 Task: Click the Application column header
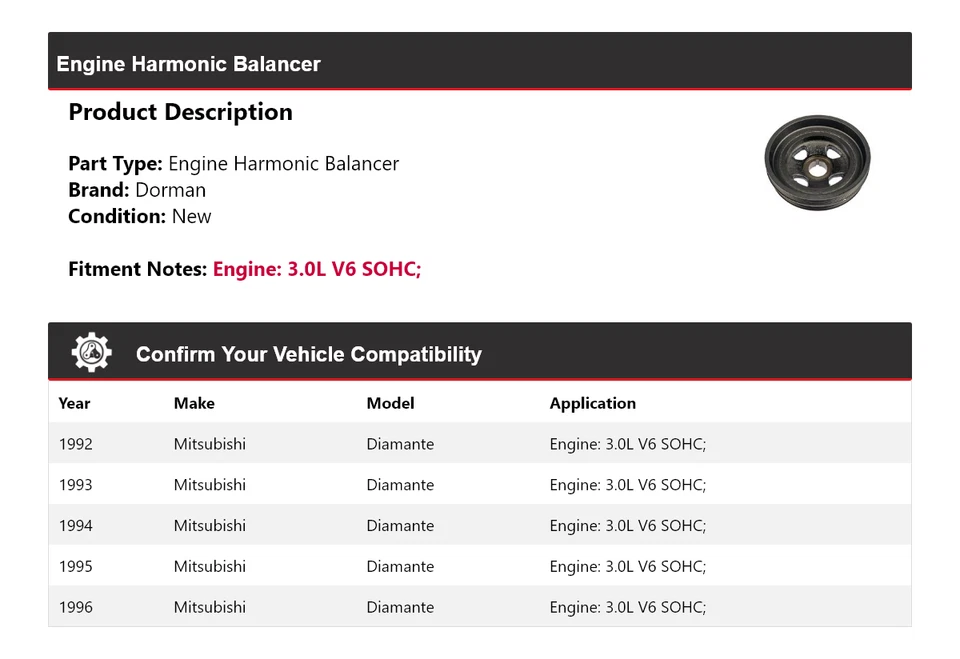coord(592,403)
